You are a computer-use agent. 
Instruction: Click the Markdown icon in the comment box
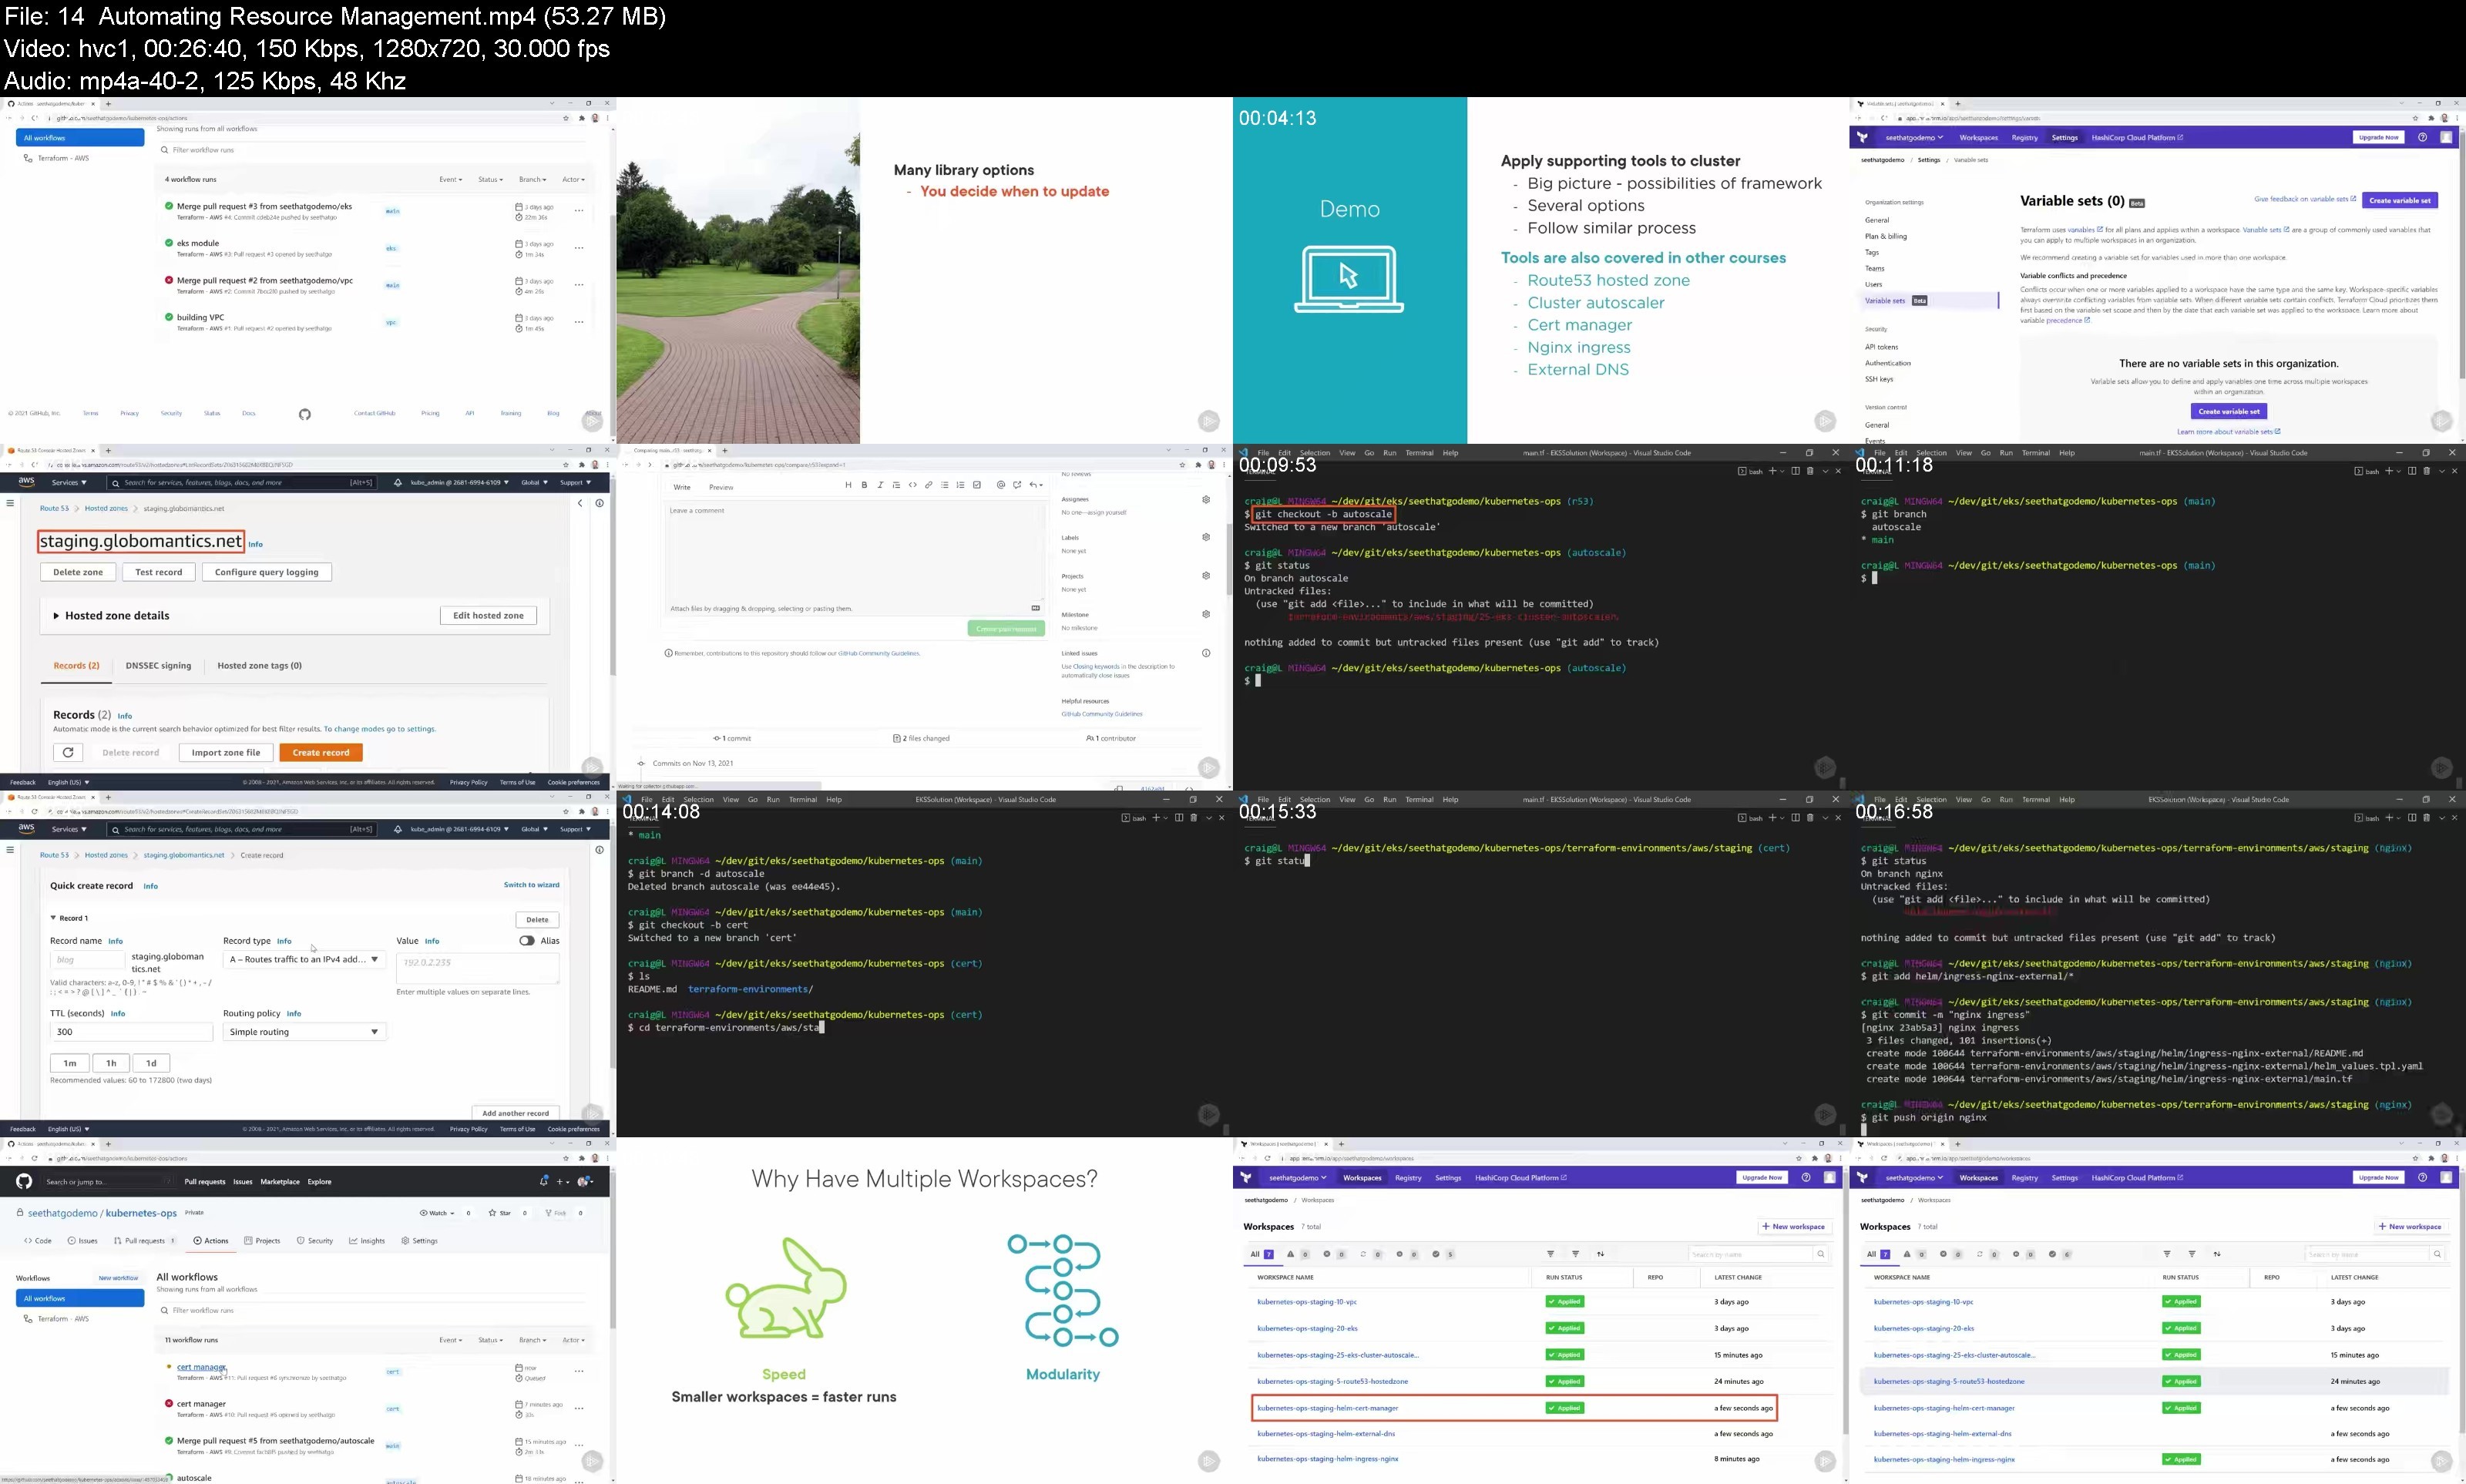(x=1035, y=608)
